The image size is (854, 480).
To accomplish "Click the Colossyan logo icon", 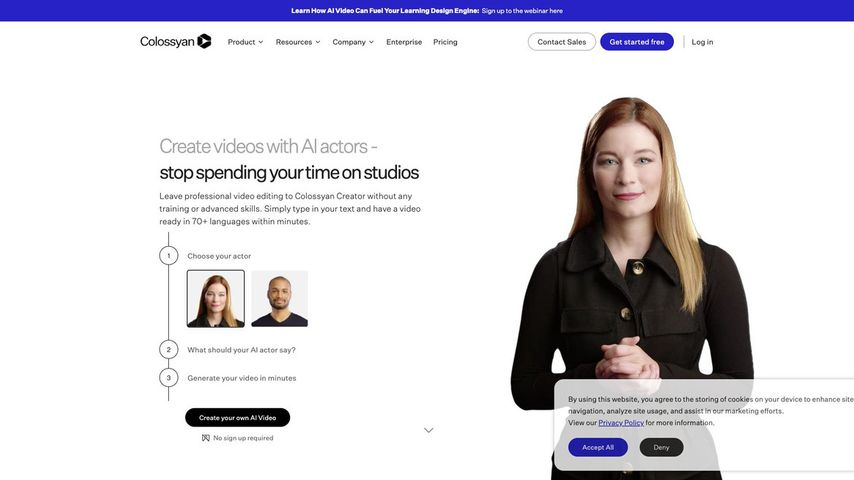I will pyautogui.click(x=204, y=41).
